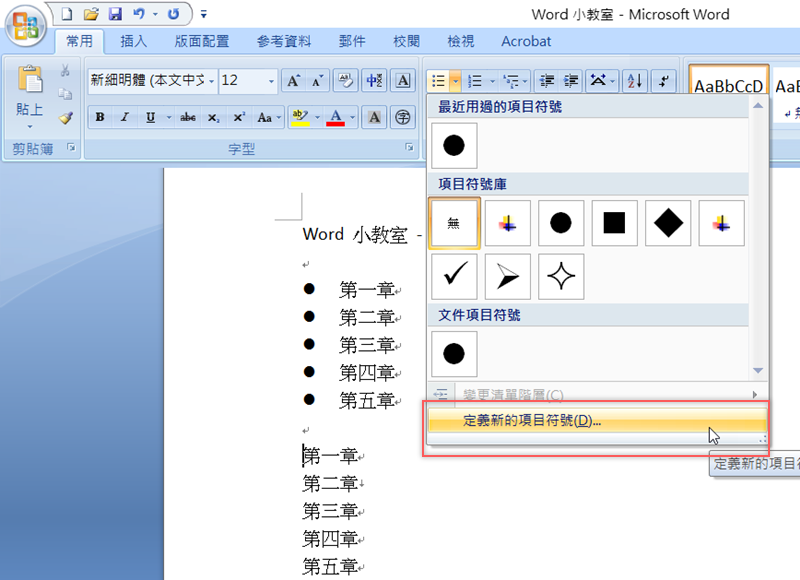Image resolution: width=800 pixels, height=580 pixels.
Task: Toggle italic formatting
Action: click(125, 118)
